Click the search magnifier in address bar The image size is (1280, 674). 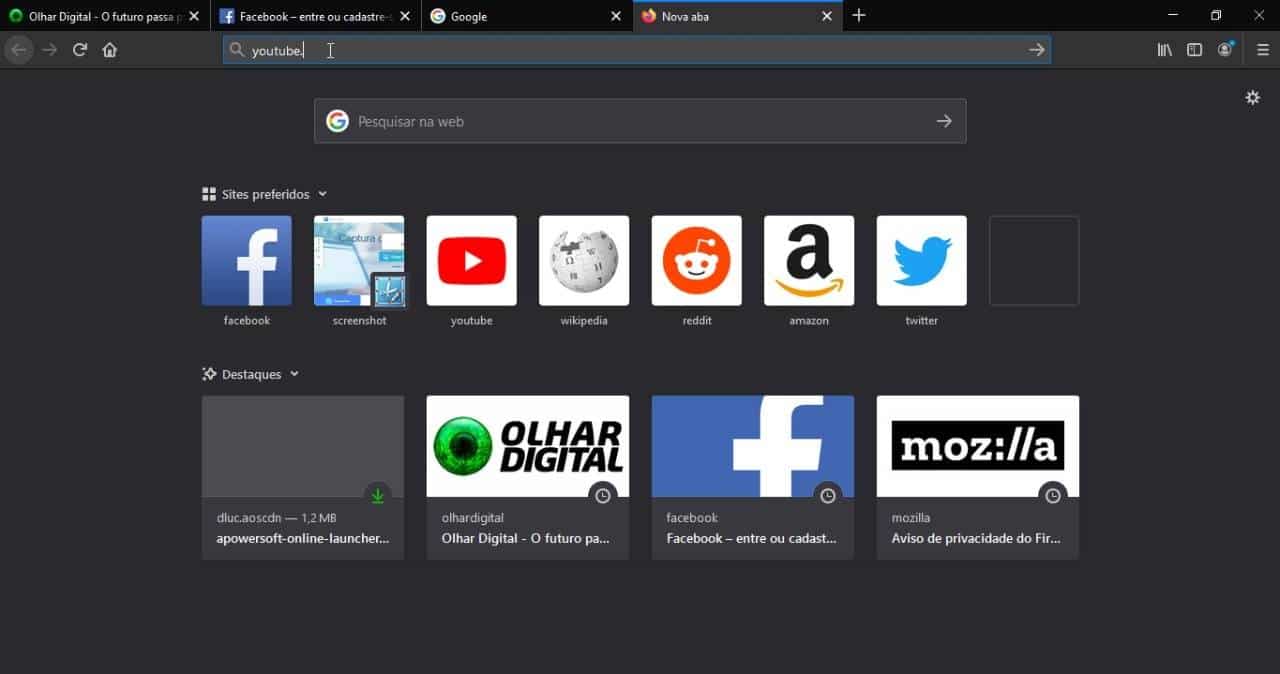(237, 50)
